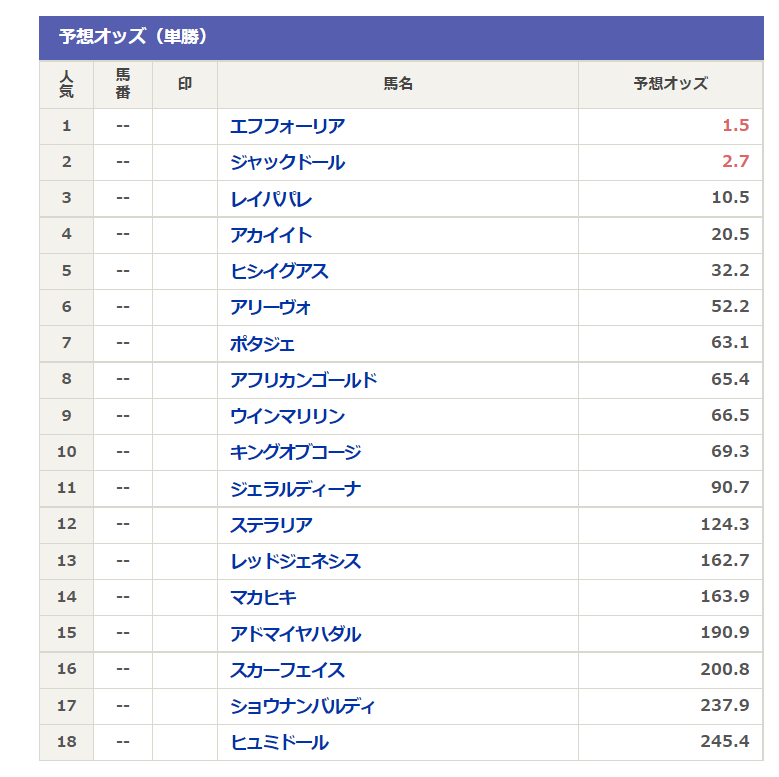Open the ヒシイグアス link
The image size is (779, 777).
click(279, 271)
